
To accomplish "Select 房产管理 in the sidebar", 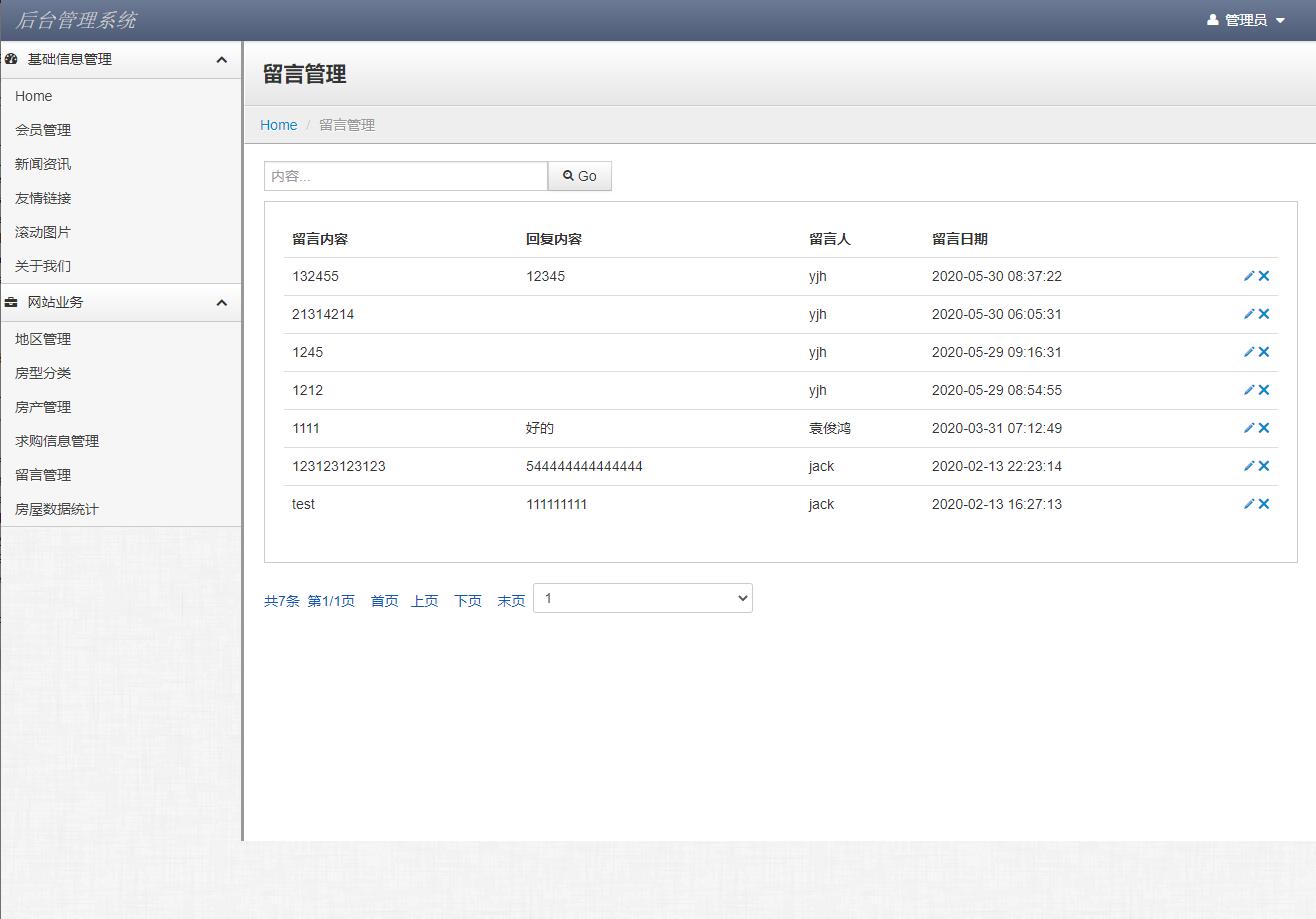I will (x=42, y=407).
